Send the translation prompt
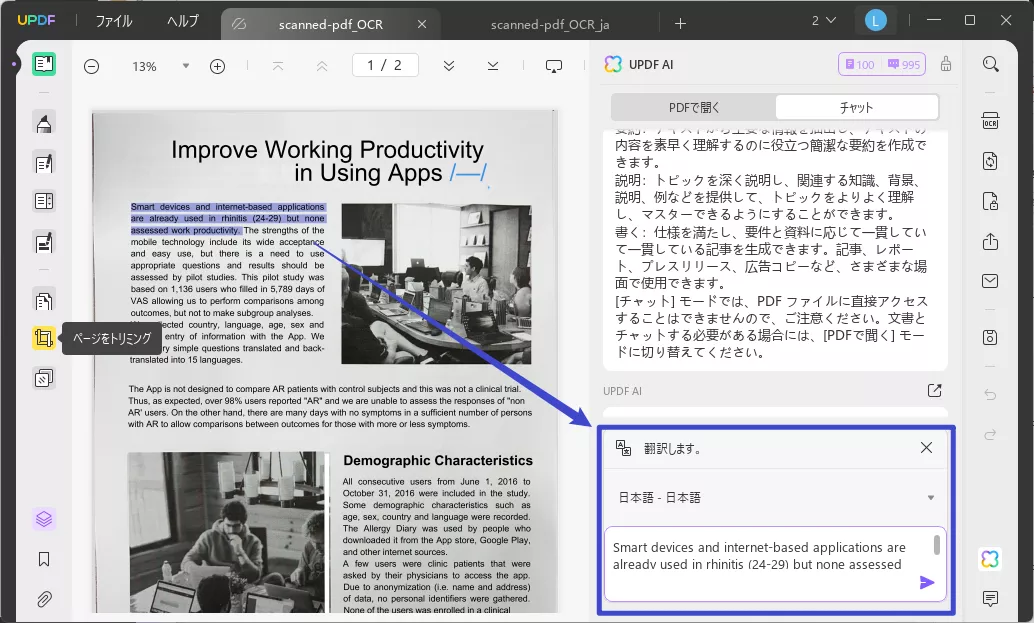This screenshot has width=1034, height=623. click(927, 582)
